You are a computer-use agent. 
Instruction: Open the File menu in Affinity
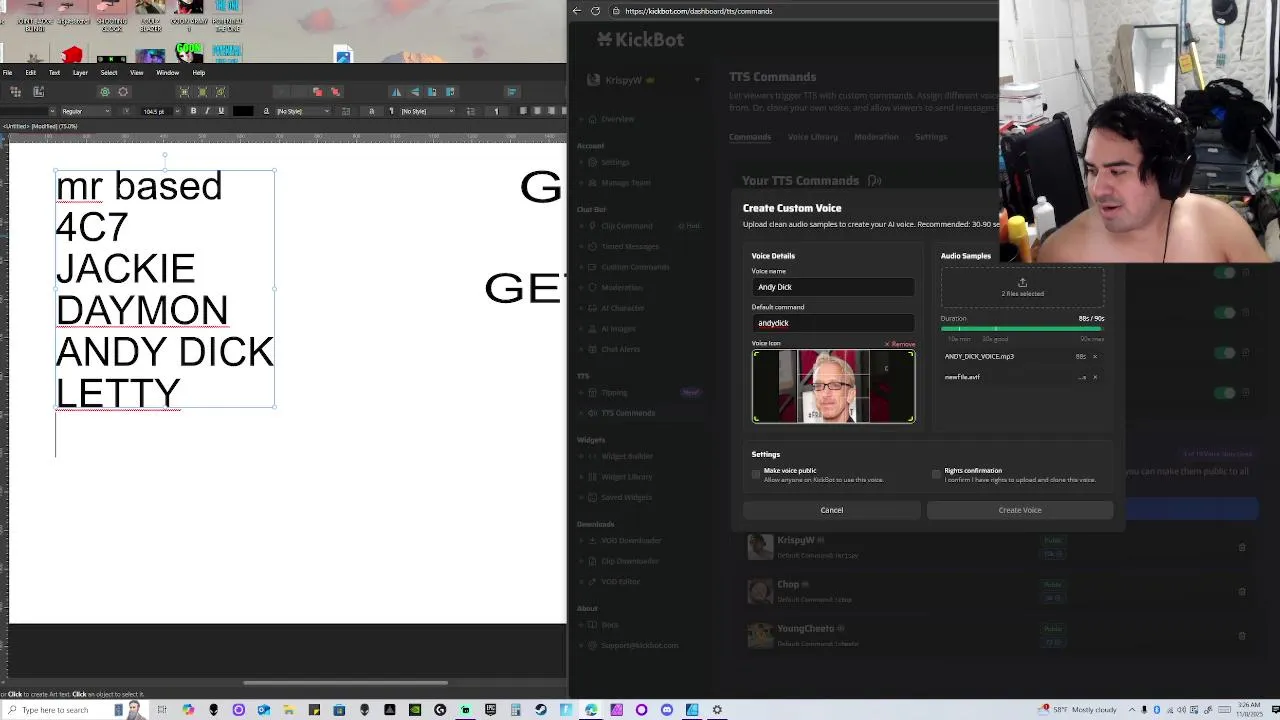coord(7,72)
